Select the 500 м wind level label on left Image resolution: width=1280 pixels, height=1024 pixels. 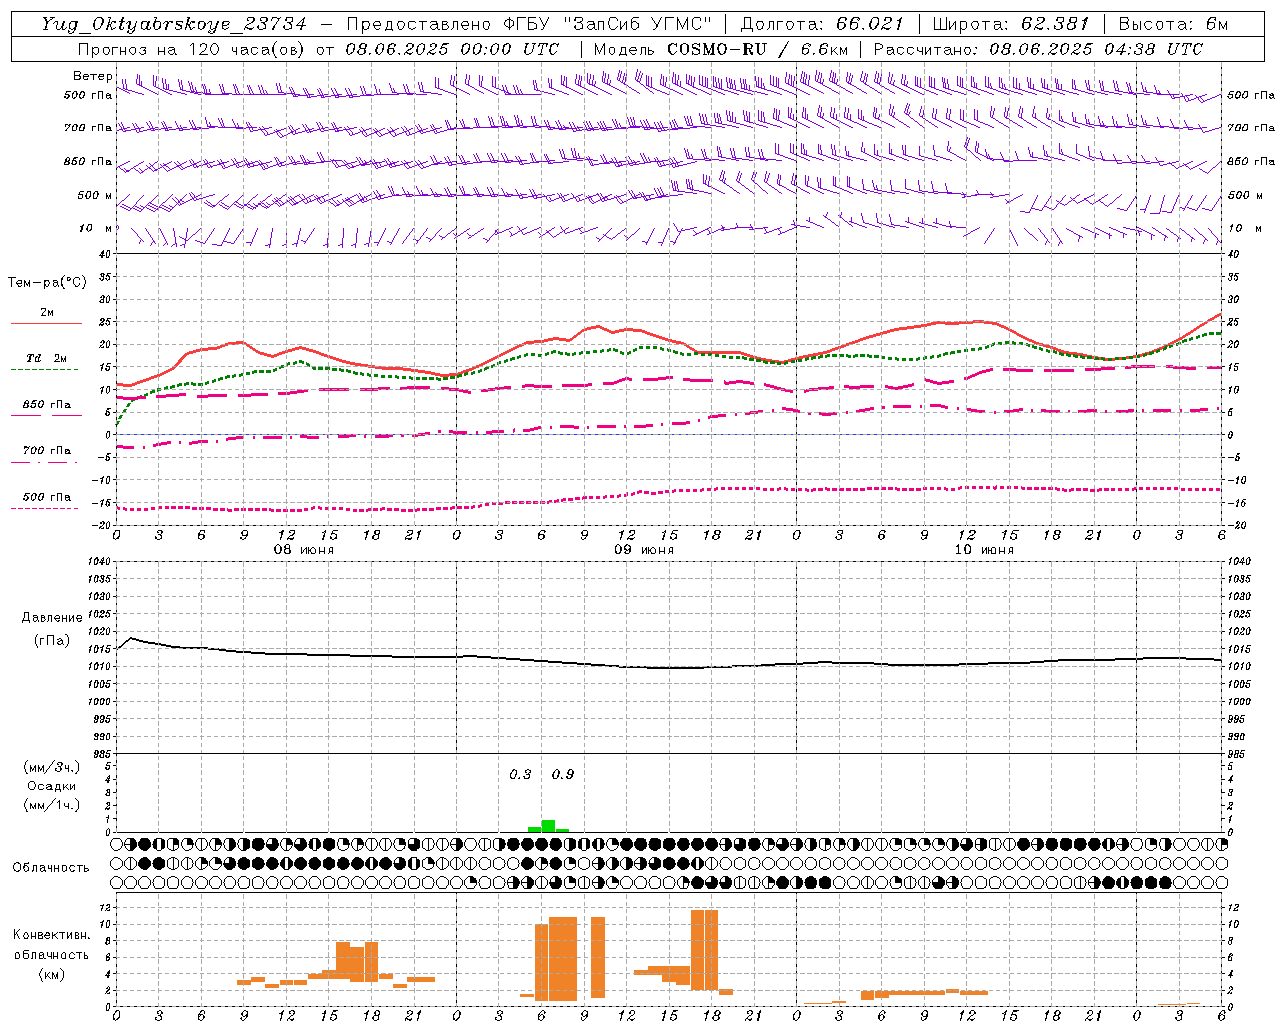point(95,195)
